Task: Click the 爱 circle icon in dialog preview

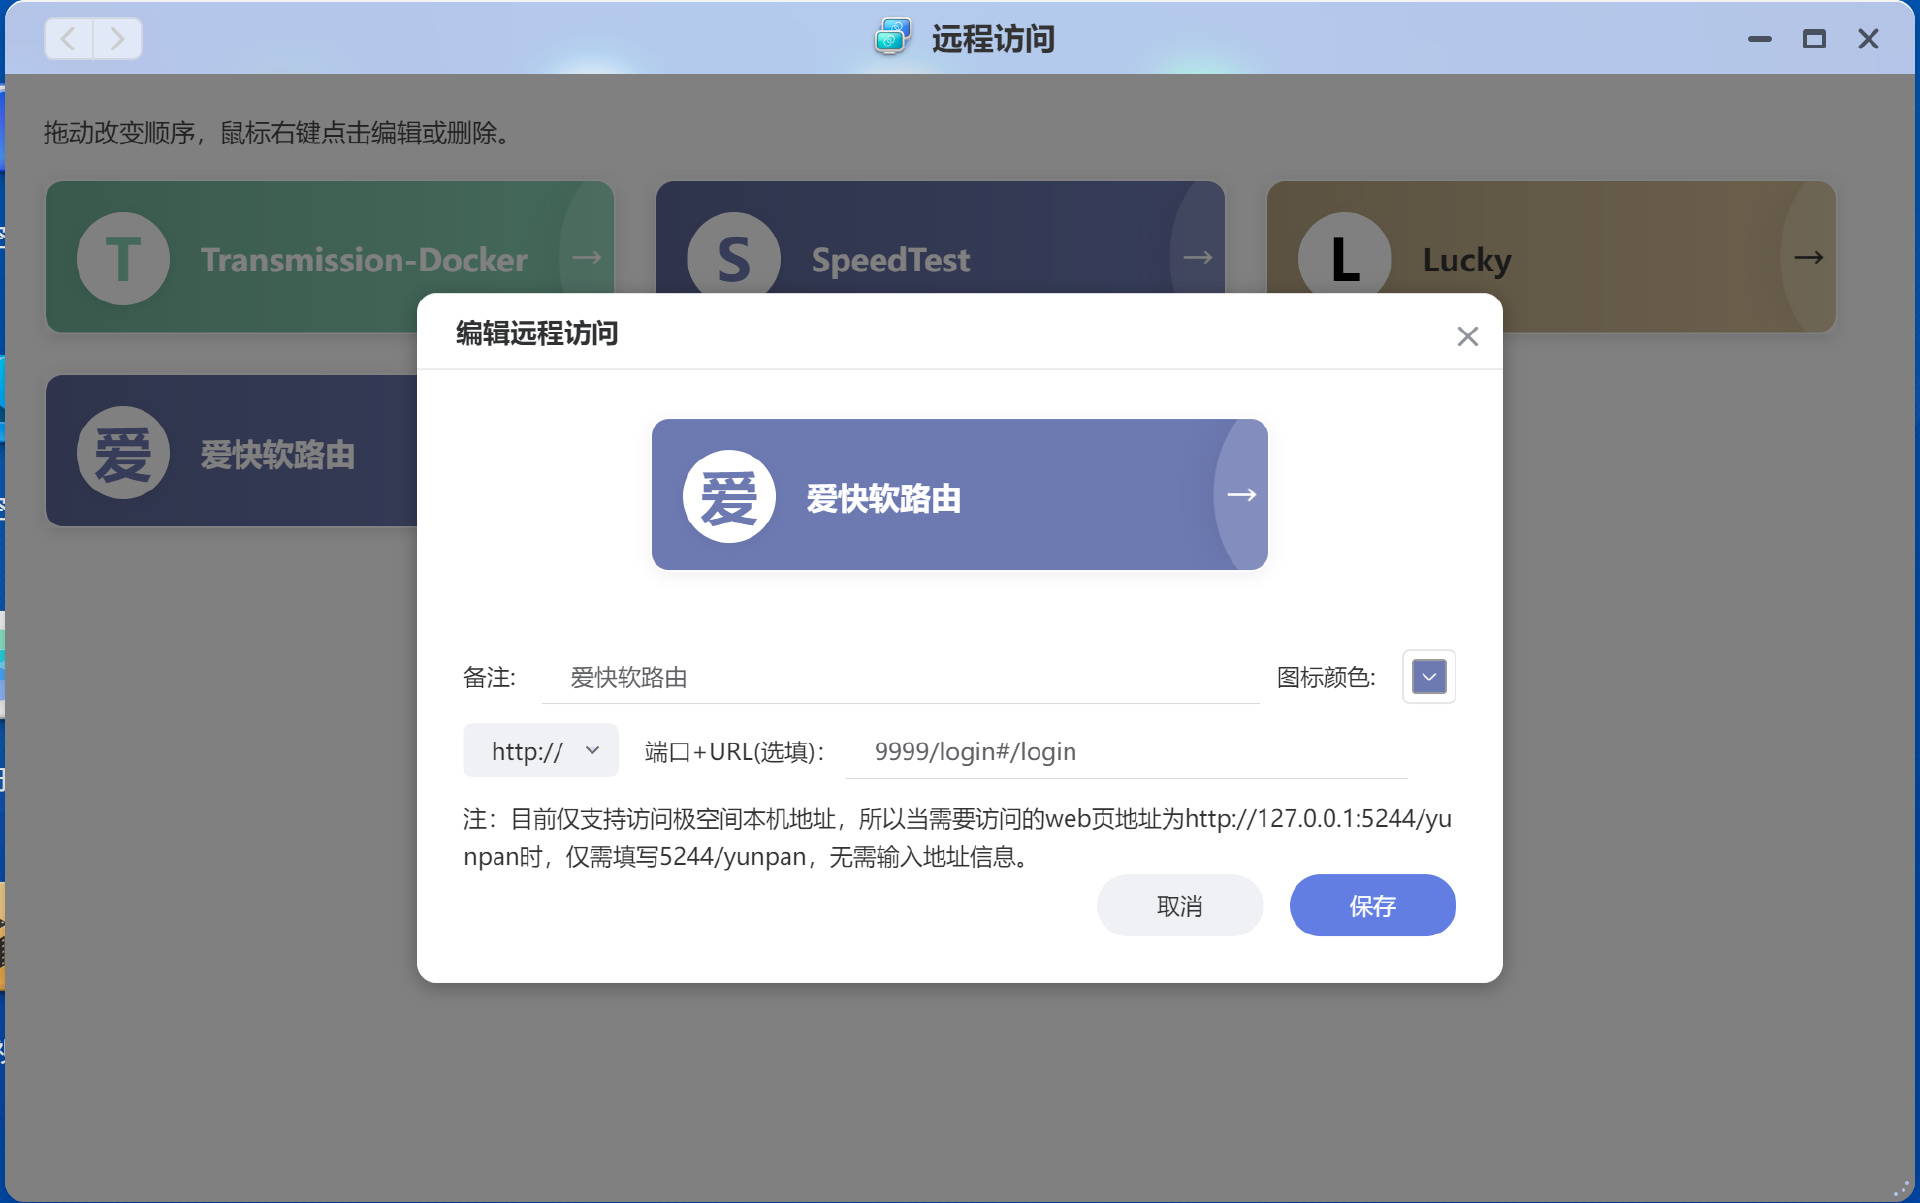Action: click(x=729, y=496)
